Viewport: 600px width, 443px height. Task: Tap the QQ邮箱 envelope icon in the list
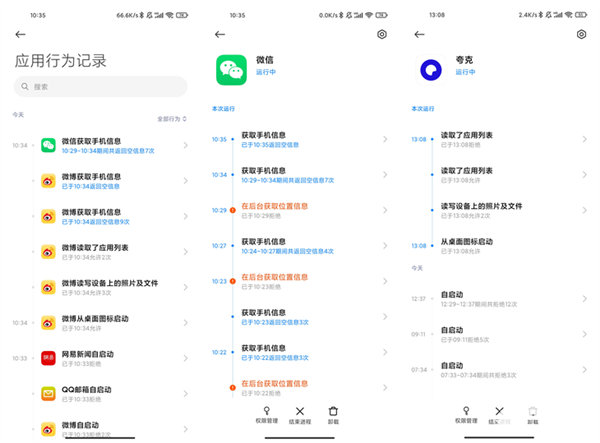(48, 394)
